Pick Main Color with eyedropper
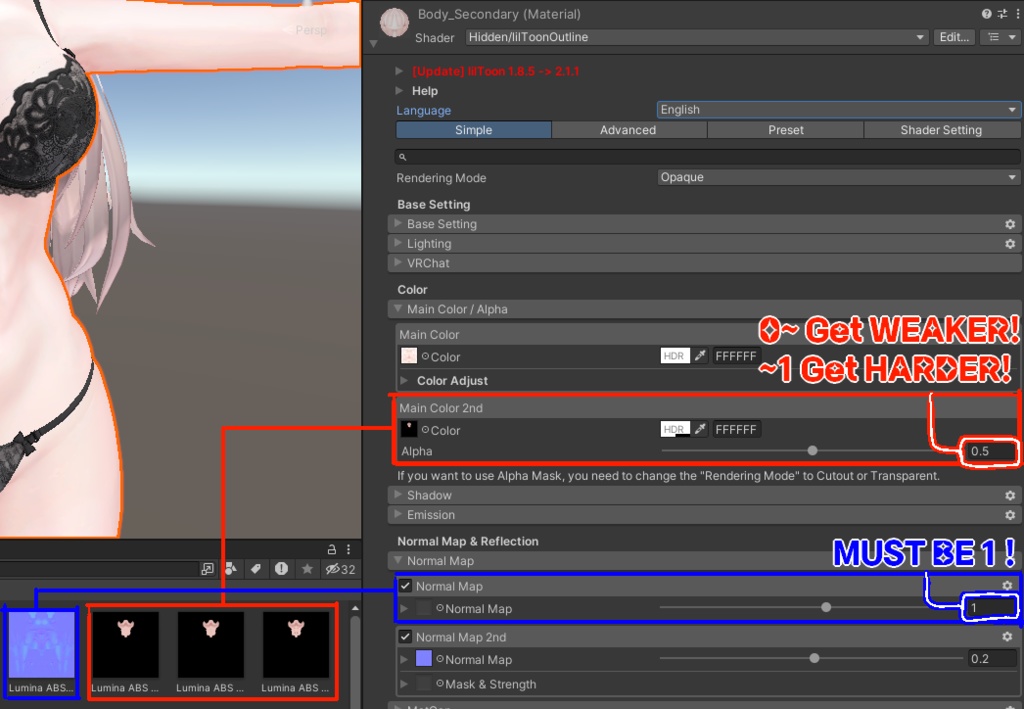 pos(700,356)
